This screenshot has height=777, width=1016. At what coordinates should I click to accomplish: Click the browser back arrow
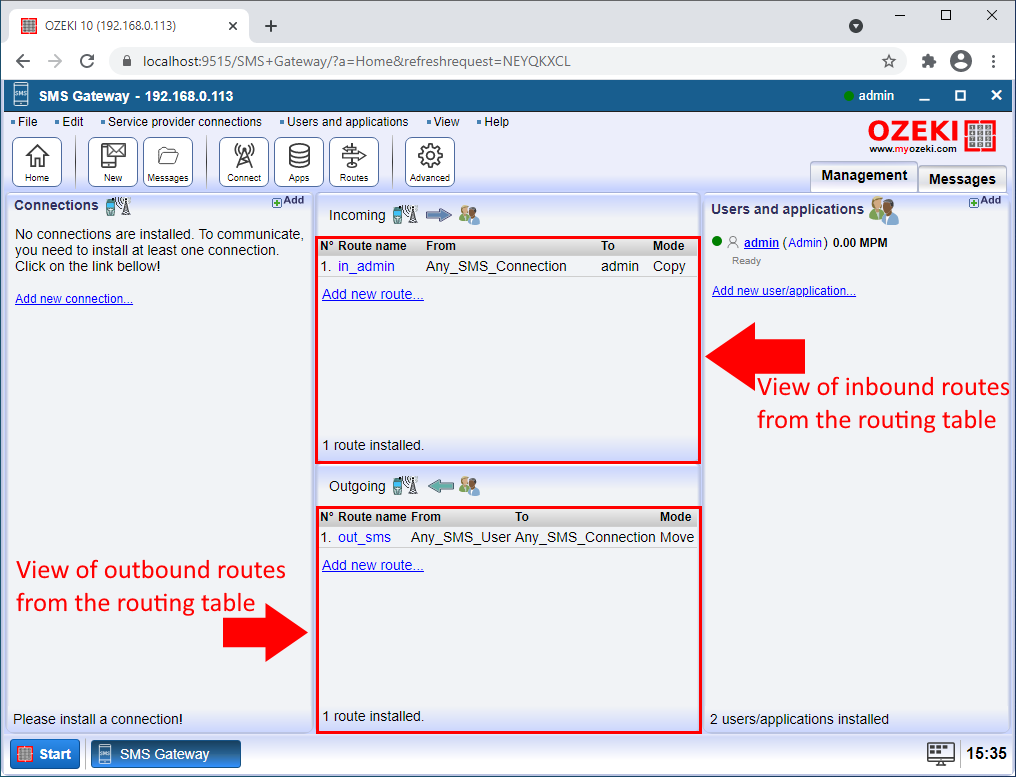23,61
